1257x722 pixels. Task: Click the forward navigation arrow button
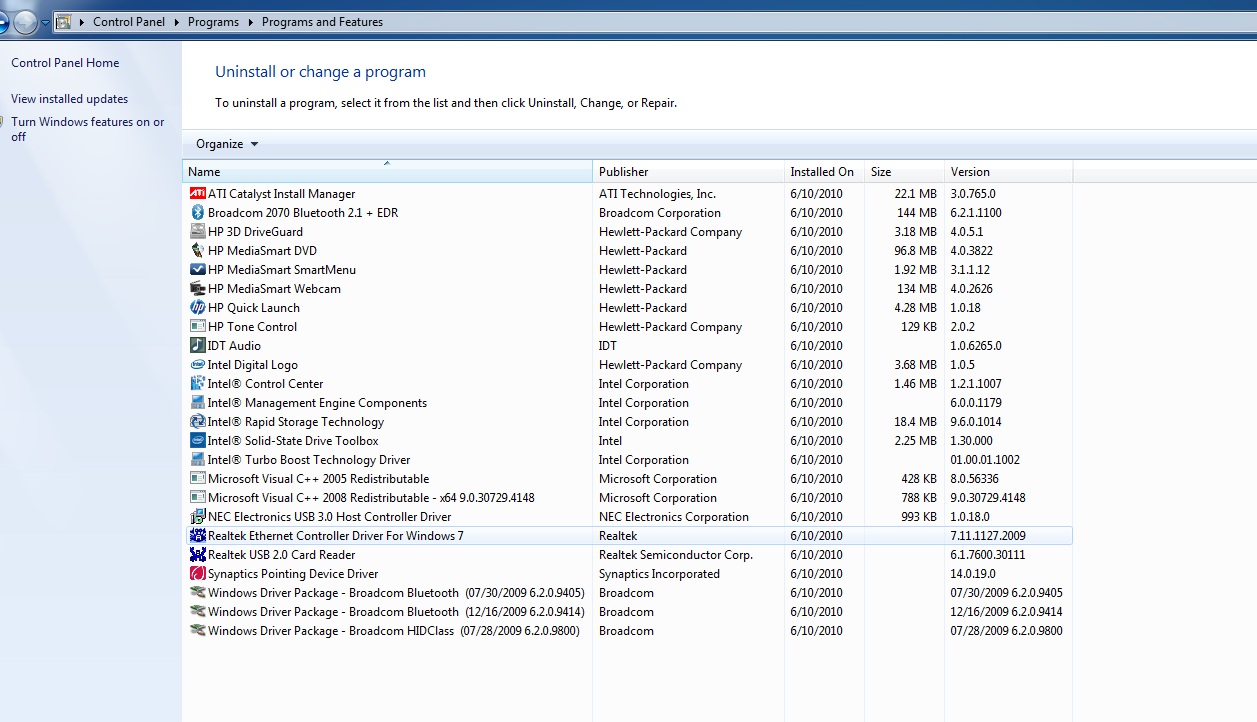click(x=26, y=21)
